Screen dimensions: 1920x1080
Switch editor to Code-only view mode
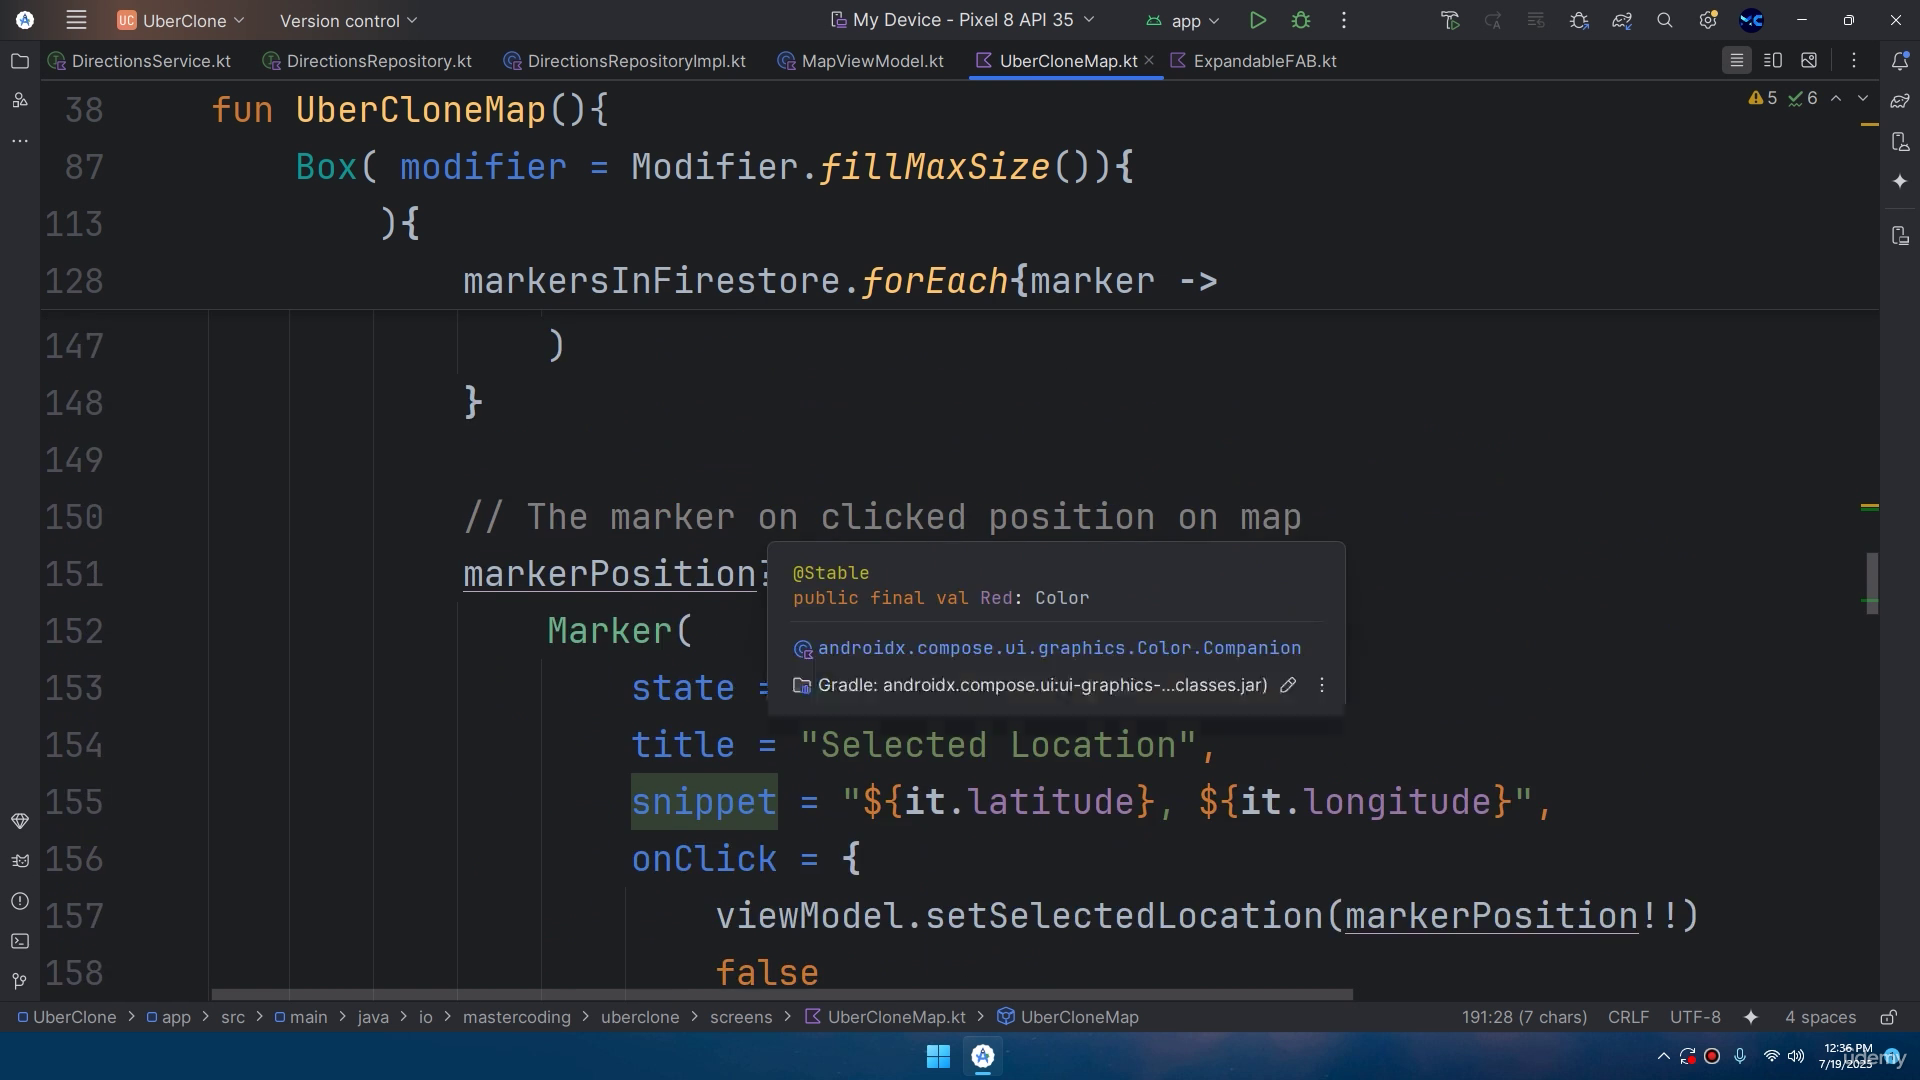pyautogui.click(x=1737, y=61)
